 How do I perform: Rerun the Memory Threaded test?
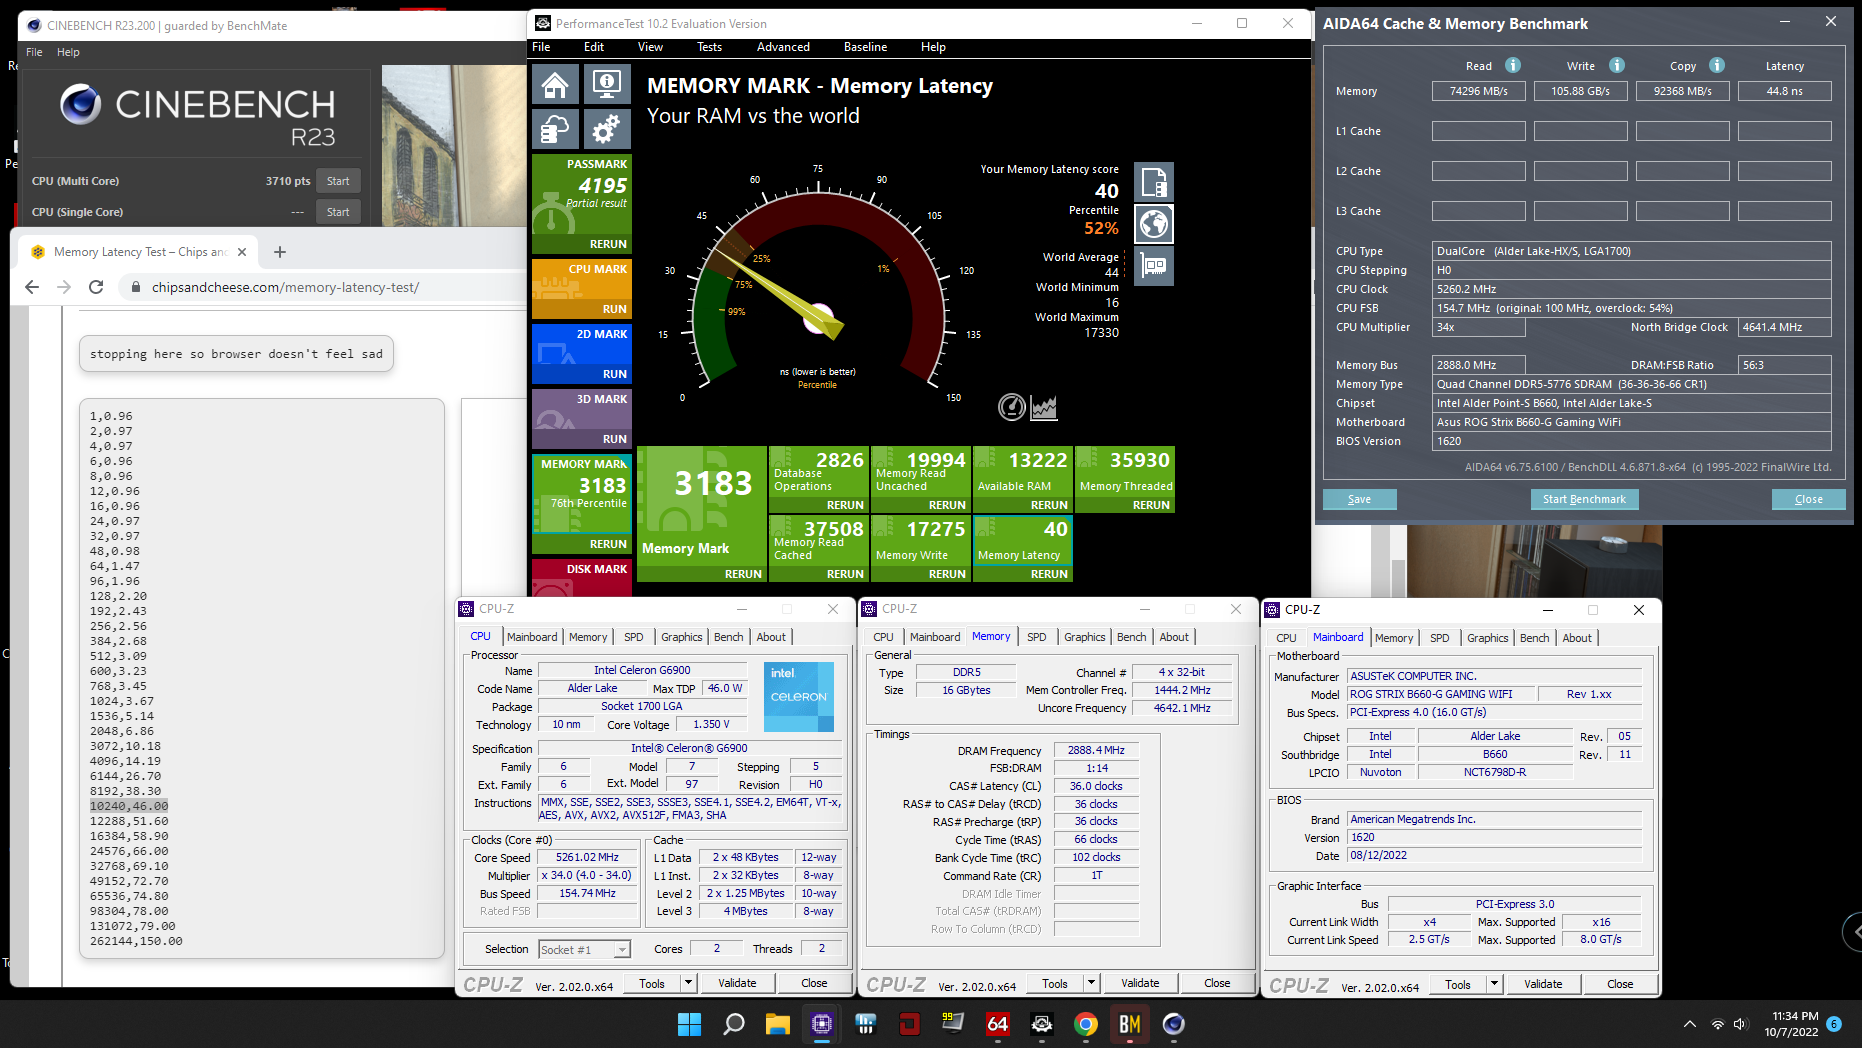click(1151, 505)
